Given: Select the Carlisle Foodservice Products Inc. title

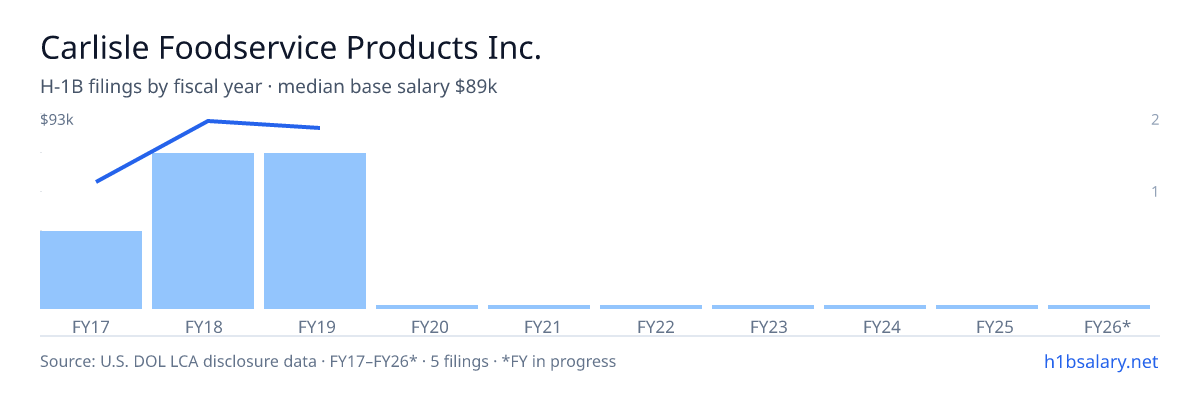Looking at the screenshot, I should coord(291,48).
